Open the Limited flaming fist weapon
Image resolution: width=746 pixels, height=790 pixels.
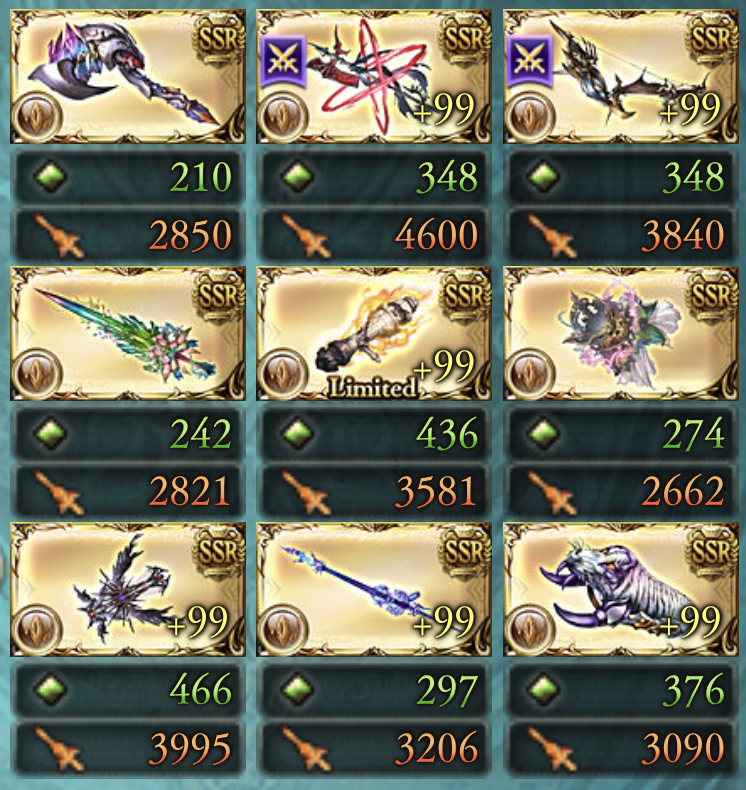(x=374, y=334)
